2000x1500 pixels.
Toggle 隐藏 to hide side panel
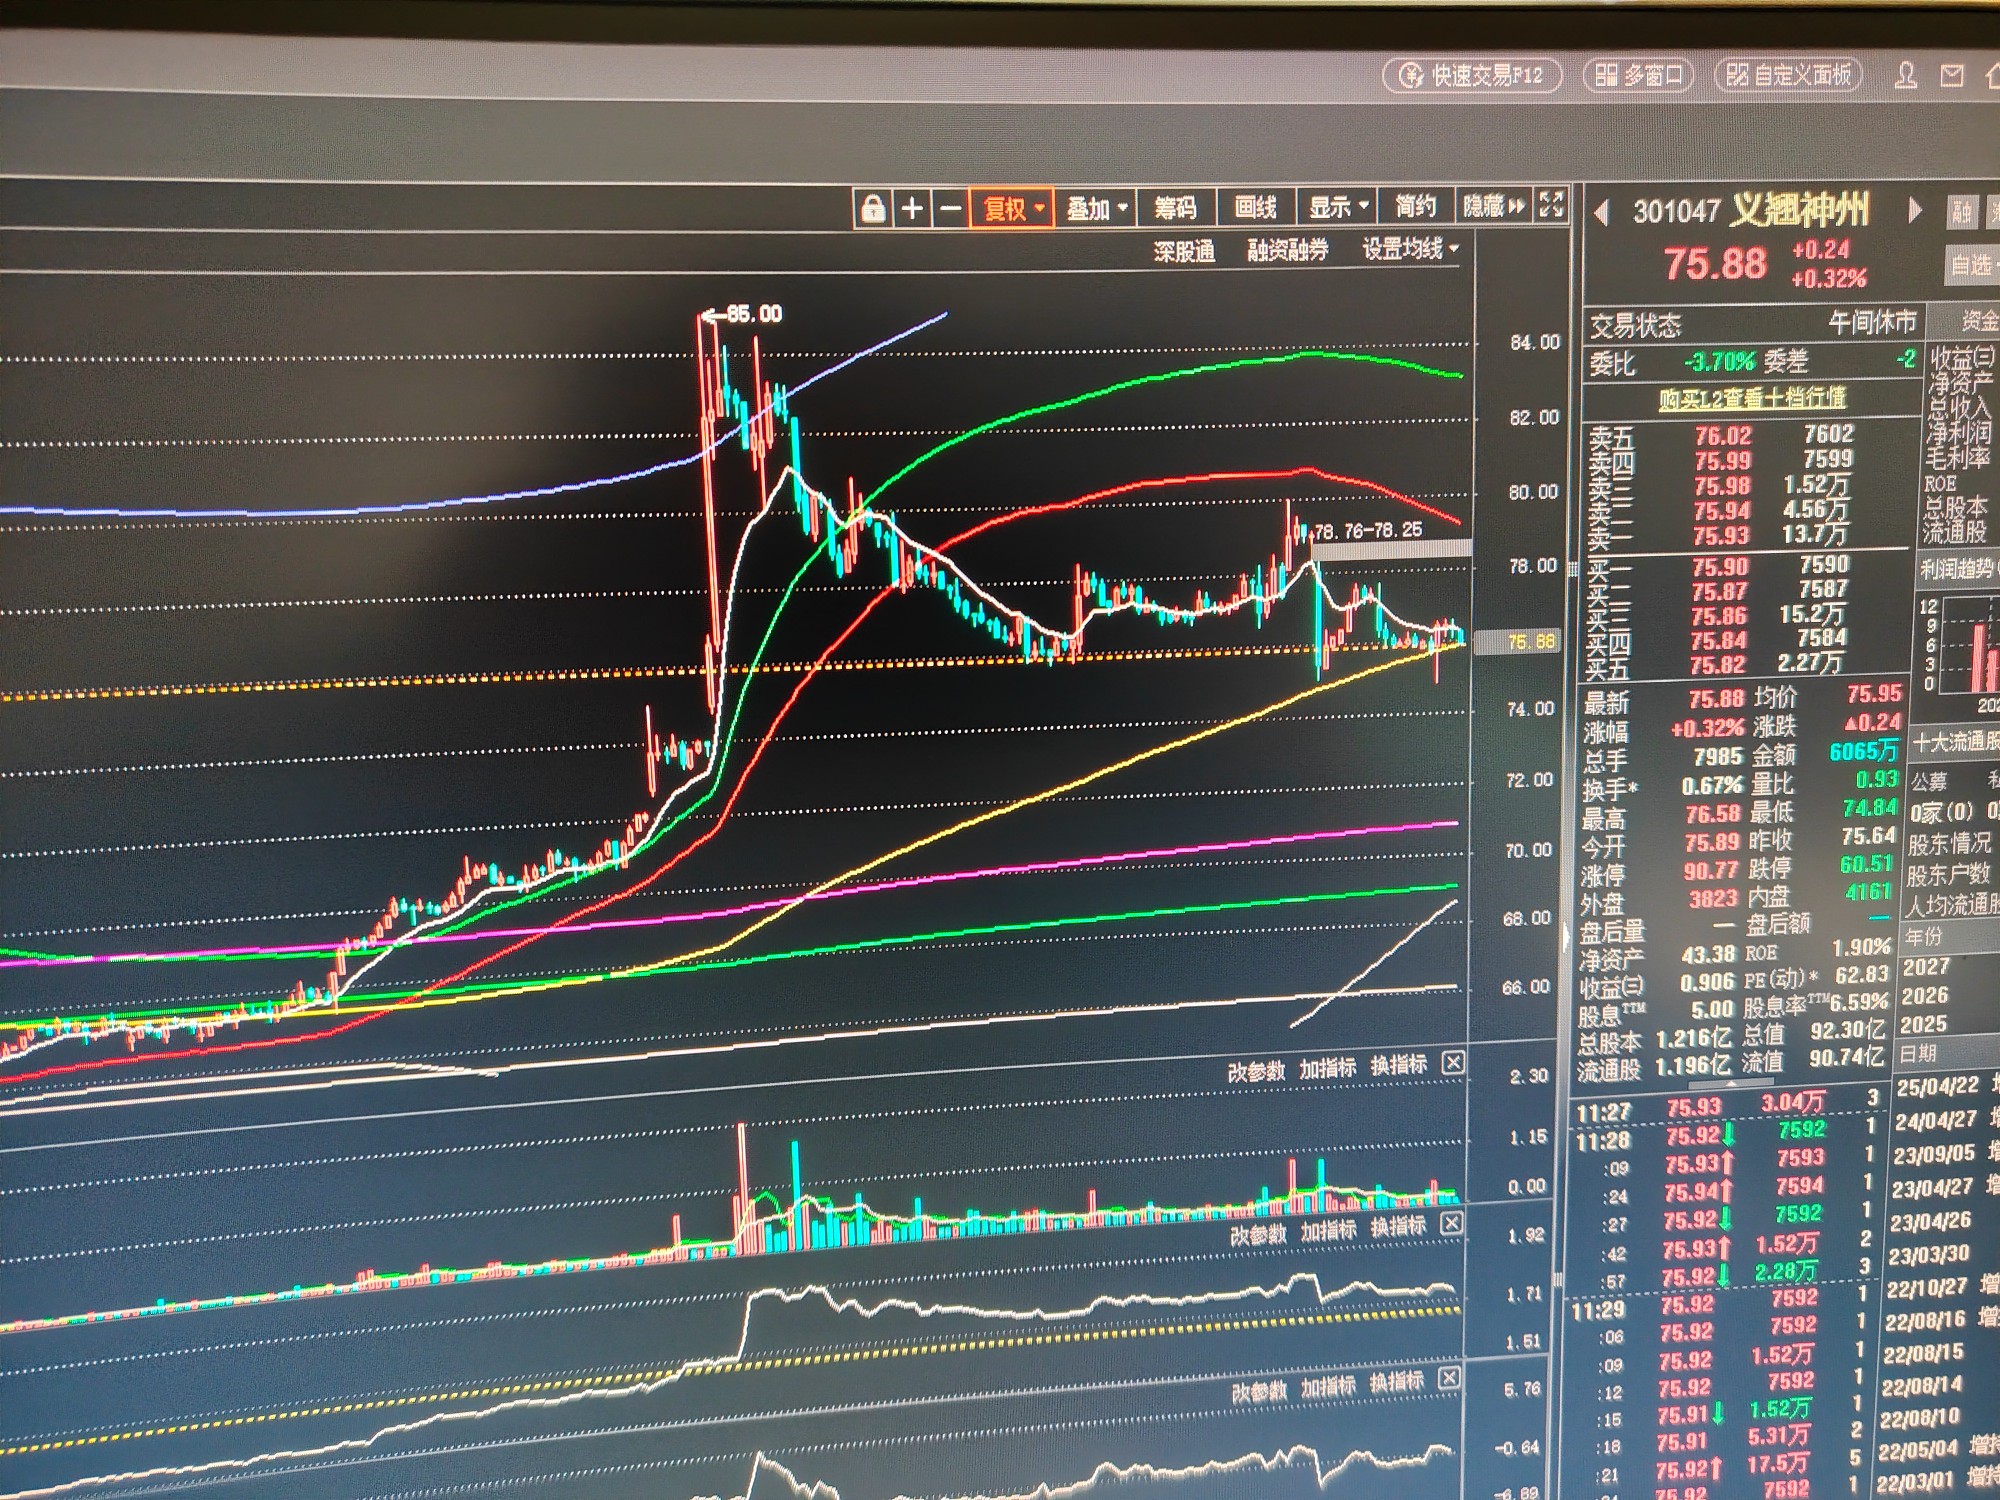tap(1493, 207)
